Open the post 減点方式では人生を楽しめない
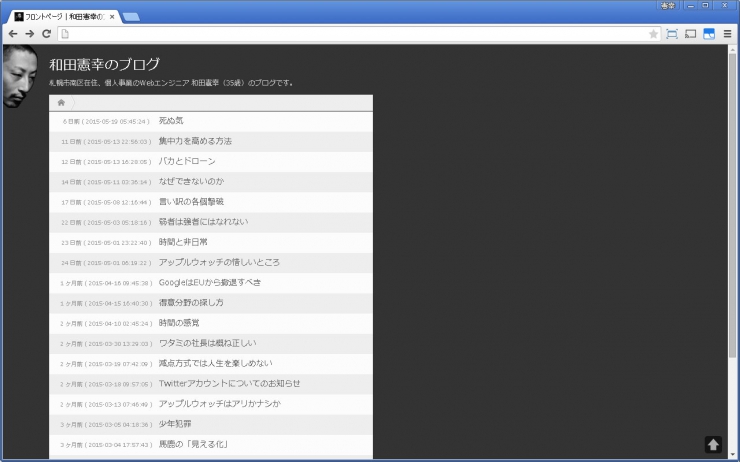 click(x=216, y=363)
